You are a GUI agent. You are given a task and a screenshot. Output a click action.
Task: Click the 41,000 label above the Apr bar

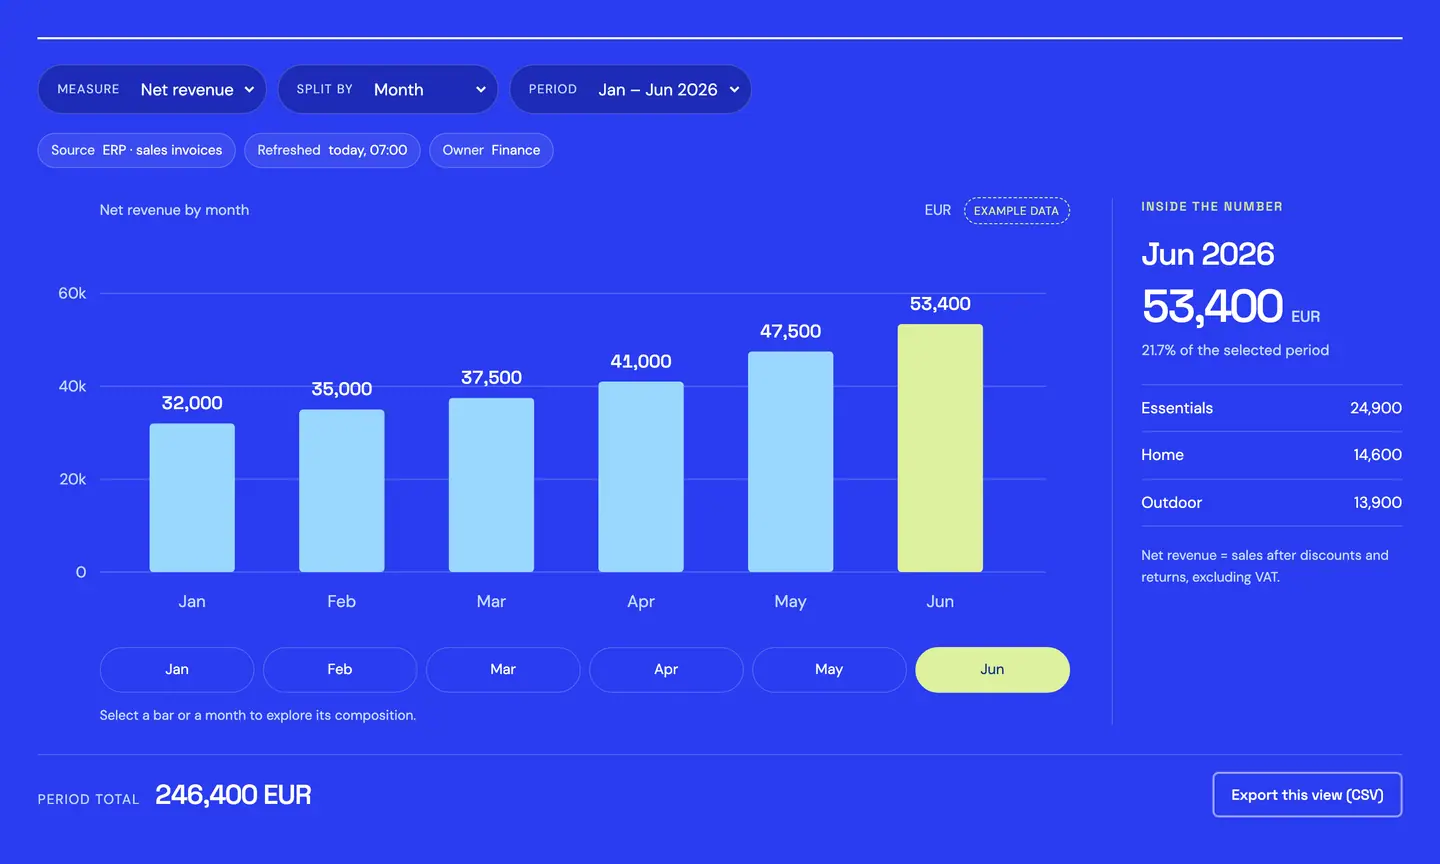point(641,361)
